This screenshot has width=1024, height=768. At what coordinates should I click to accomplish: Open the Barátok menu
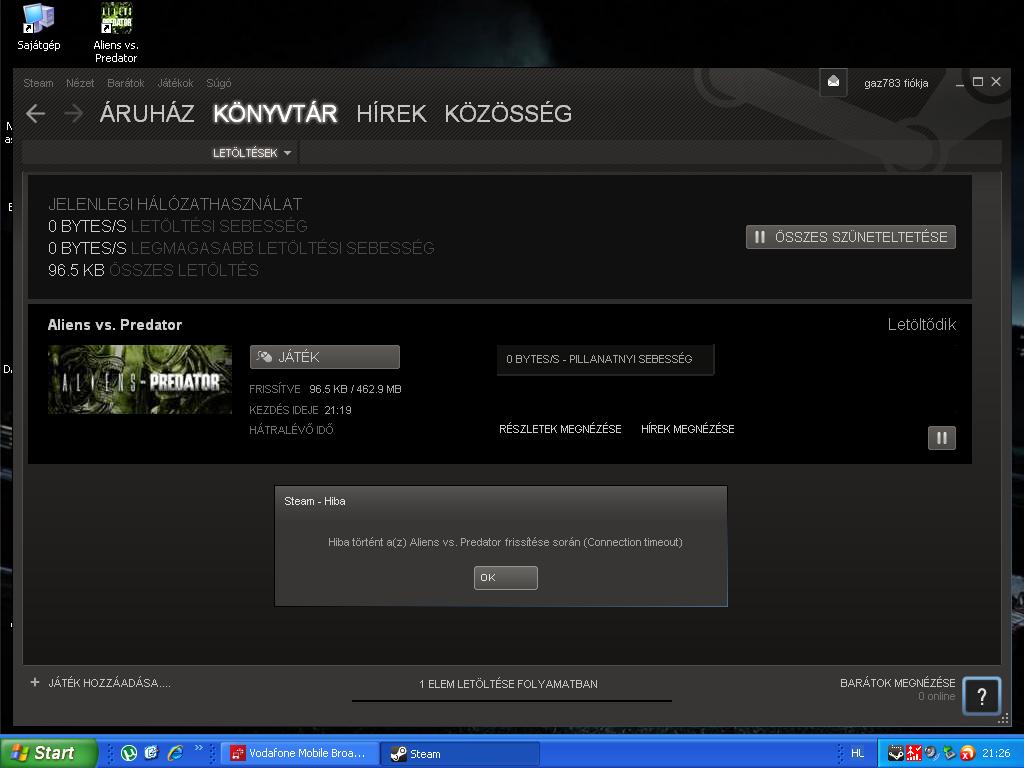[125, 83]
